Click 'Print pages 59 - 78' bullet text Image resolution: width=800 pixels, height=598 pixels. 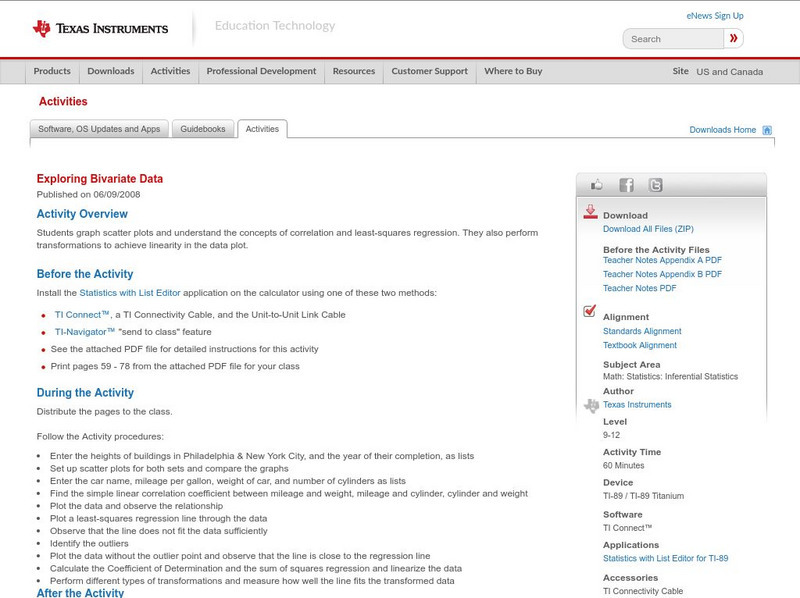(175, 366)
